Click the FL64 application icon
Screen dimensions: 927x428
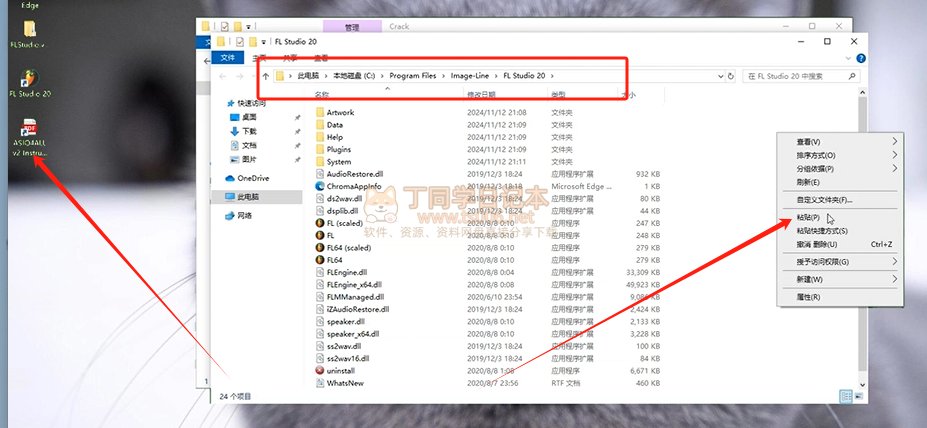click(320, 260)
